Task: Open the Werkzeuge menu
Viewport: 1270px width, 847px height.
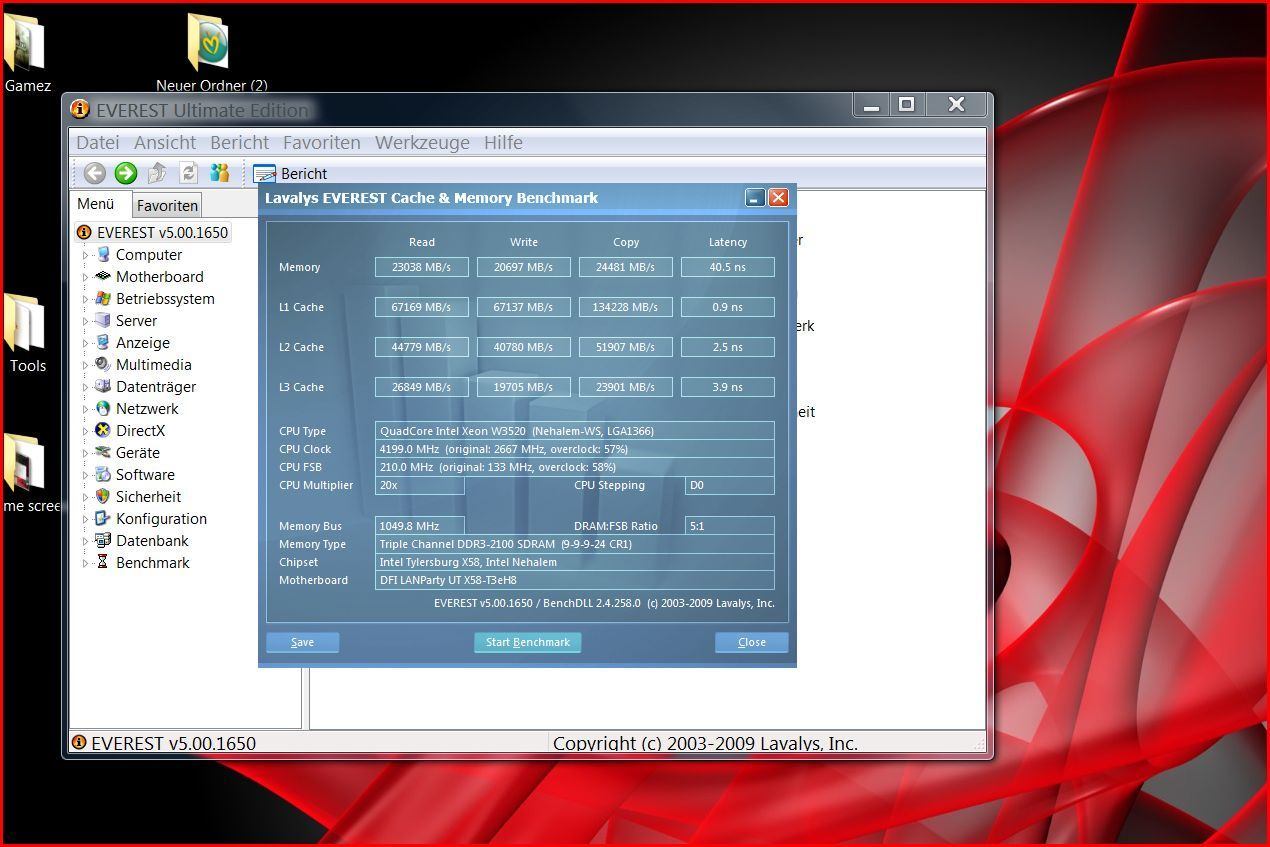Action: [x=422, y=142]
